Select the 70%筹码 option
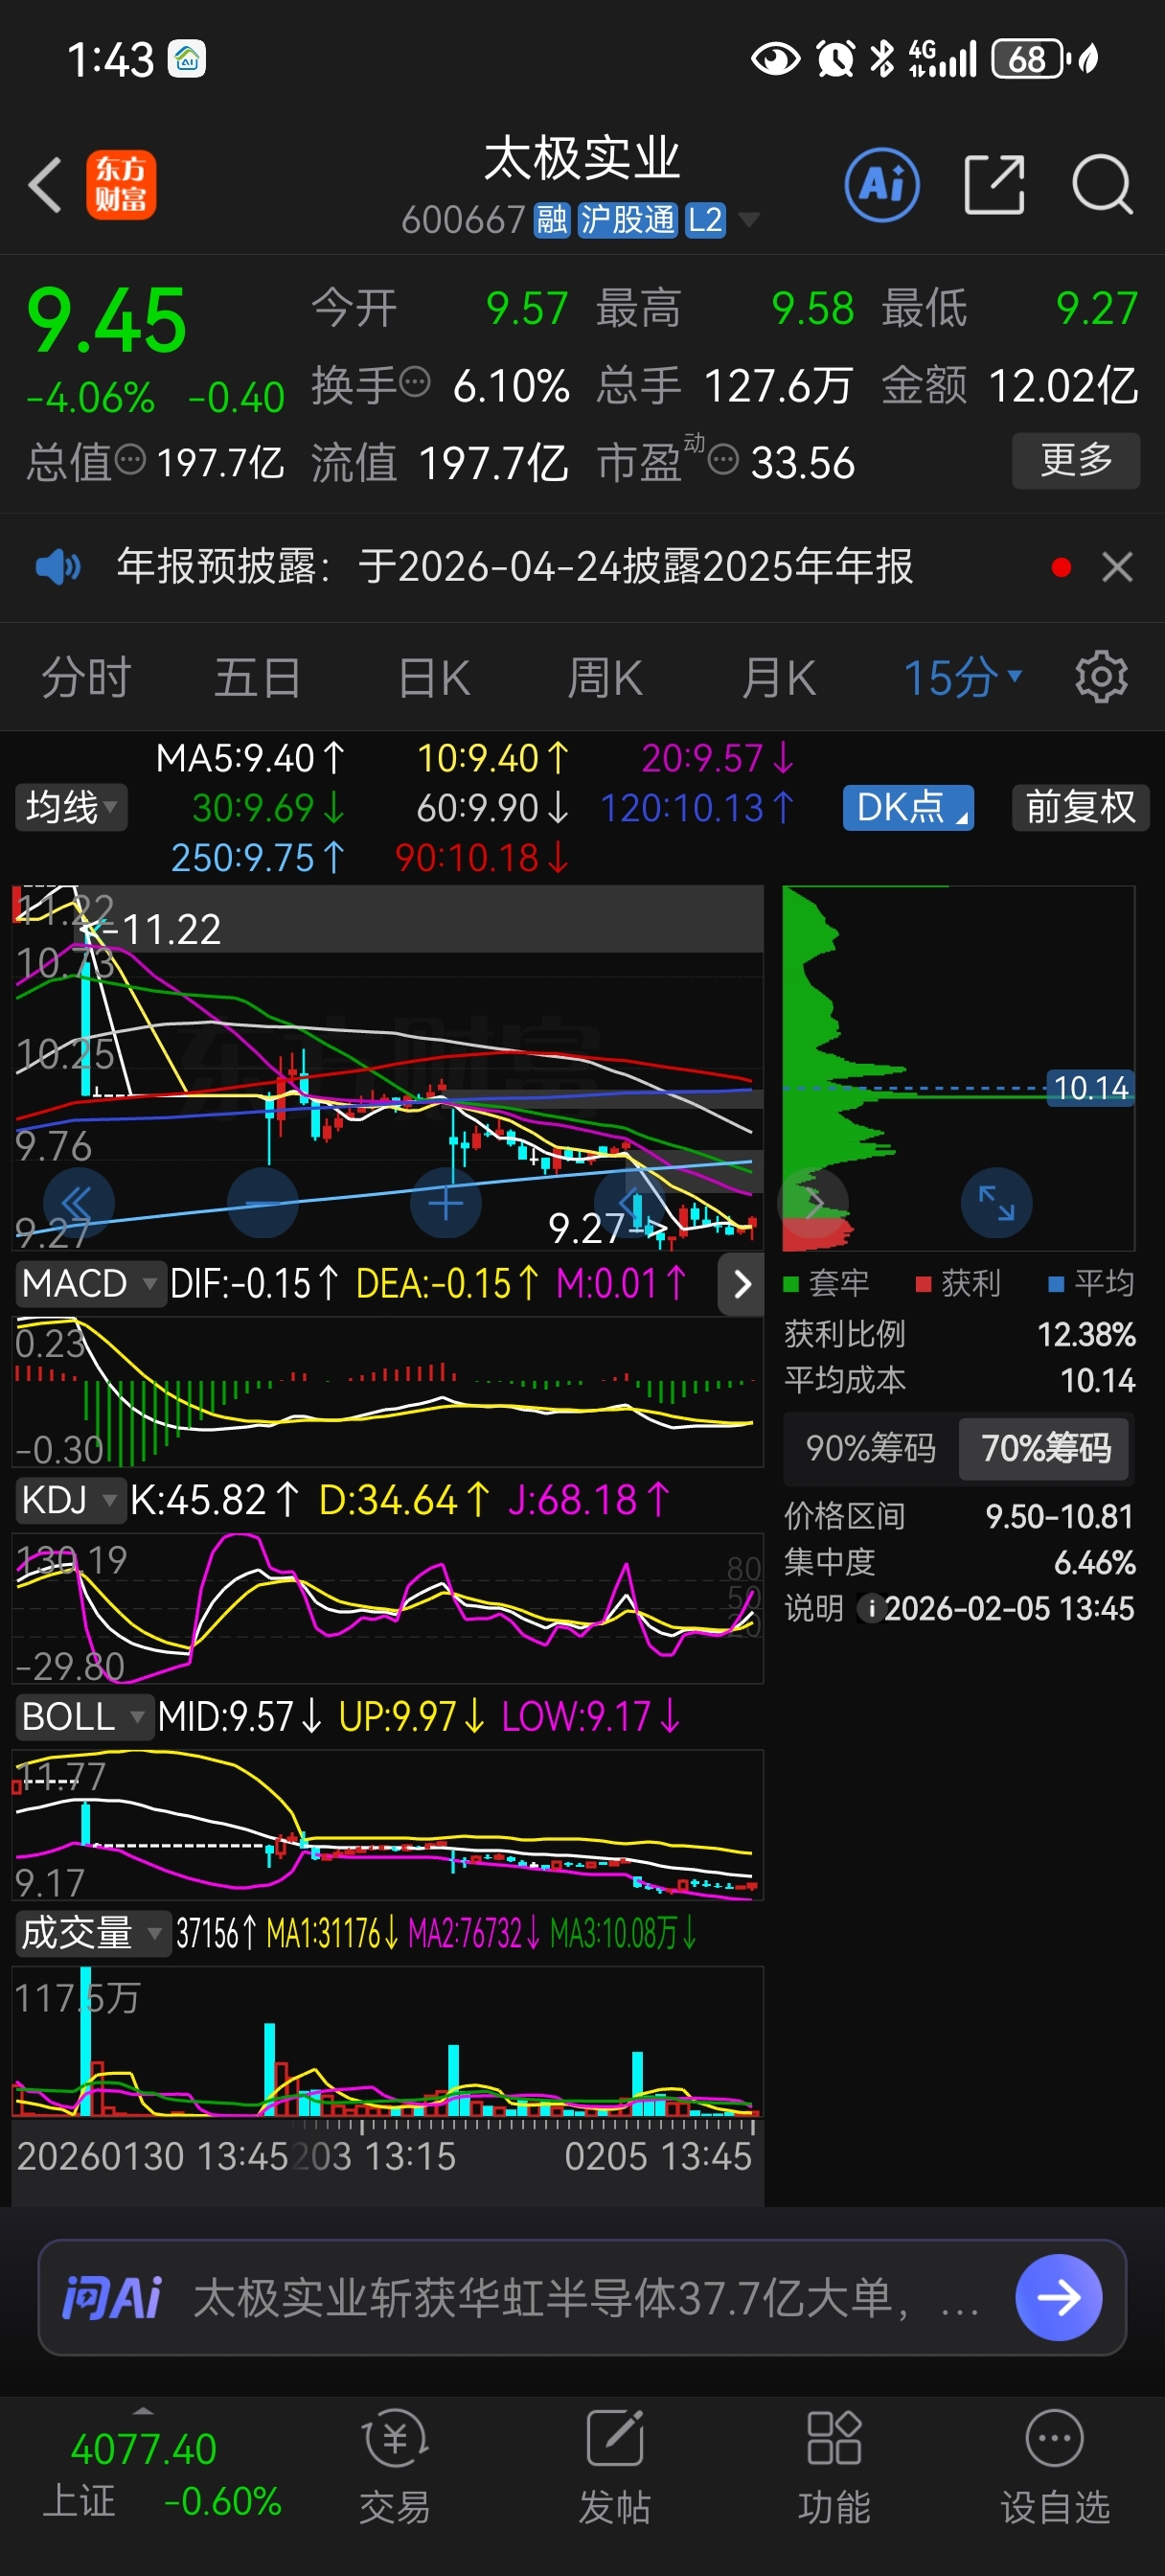This screenshot has height=2576, width=1165. click(x=1045, y=1448)
